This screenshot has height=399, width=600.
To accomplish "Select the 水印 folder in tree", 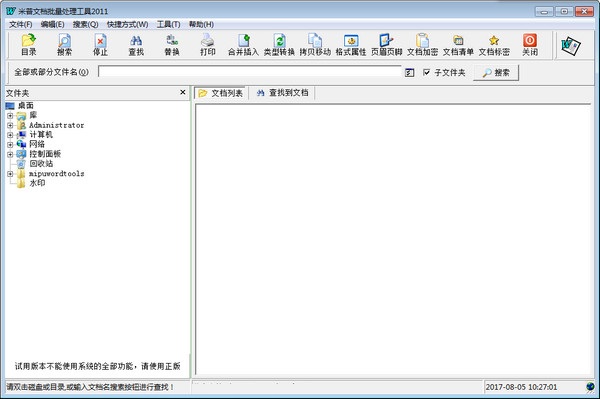I will [x=37, y=183].
